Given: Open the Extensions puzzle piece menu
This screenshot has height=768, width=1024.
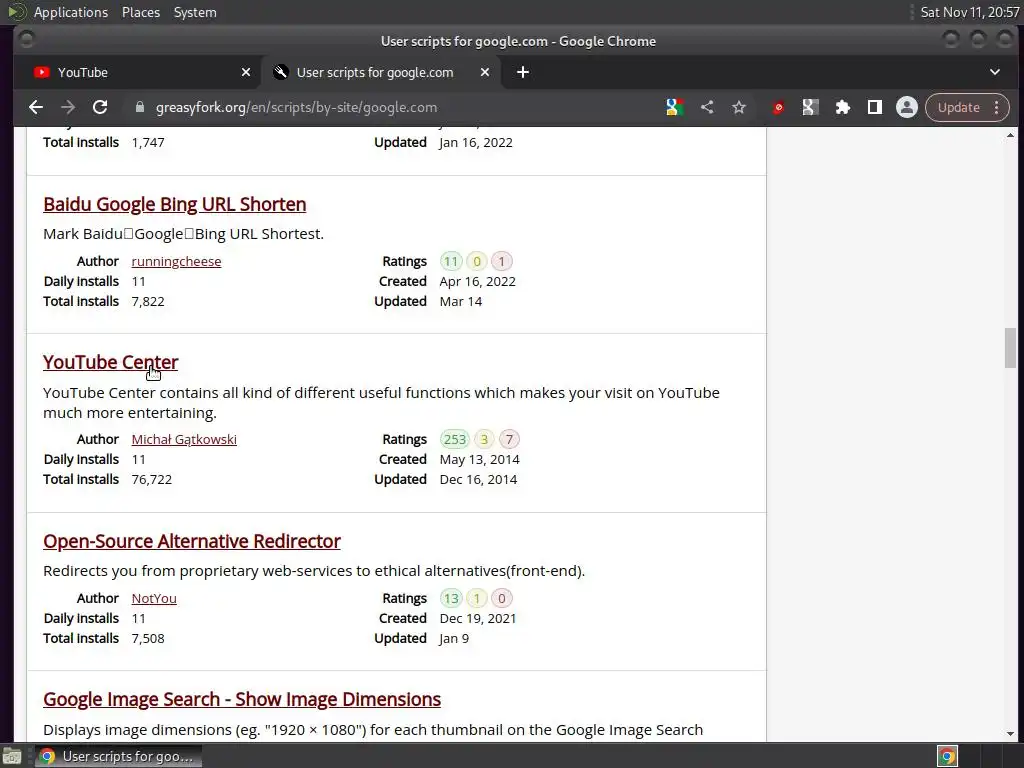Looking at the screenshot, I should click(x=842, y=107).
